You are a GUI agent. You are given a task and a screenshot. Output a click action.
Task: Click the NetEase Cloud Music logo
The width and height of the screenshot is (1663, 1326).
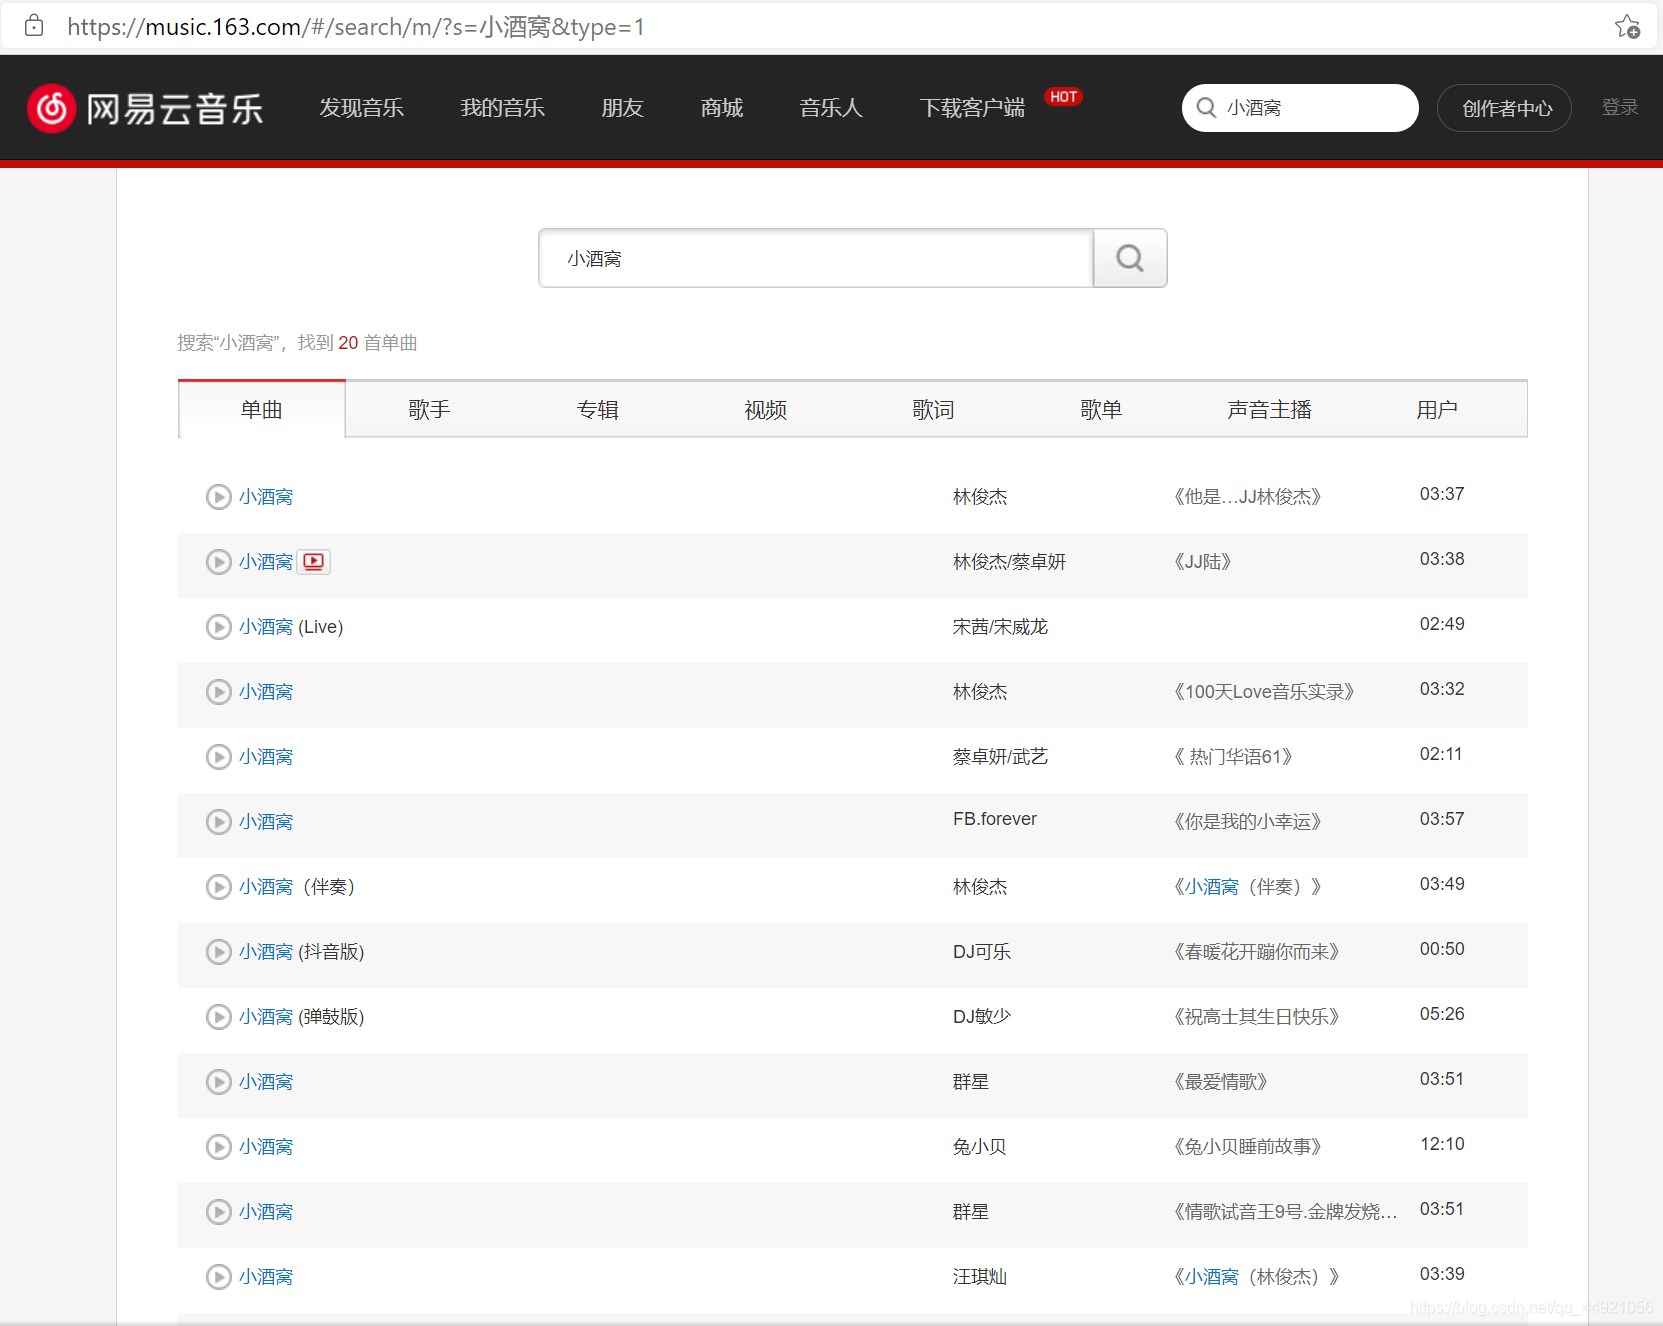pos(146,108)
